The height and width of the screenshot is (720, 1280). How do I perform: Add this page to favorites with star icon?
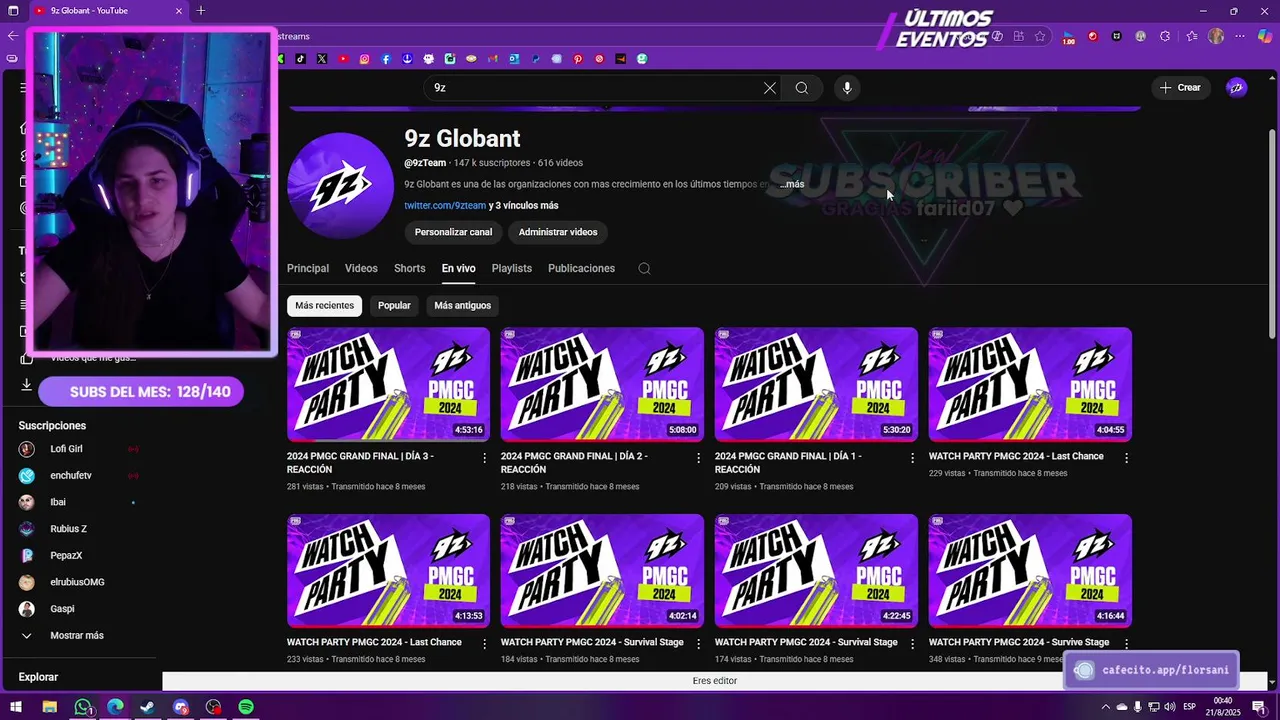(x=1040, y=36)
